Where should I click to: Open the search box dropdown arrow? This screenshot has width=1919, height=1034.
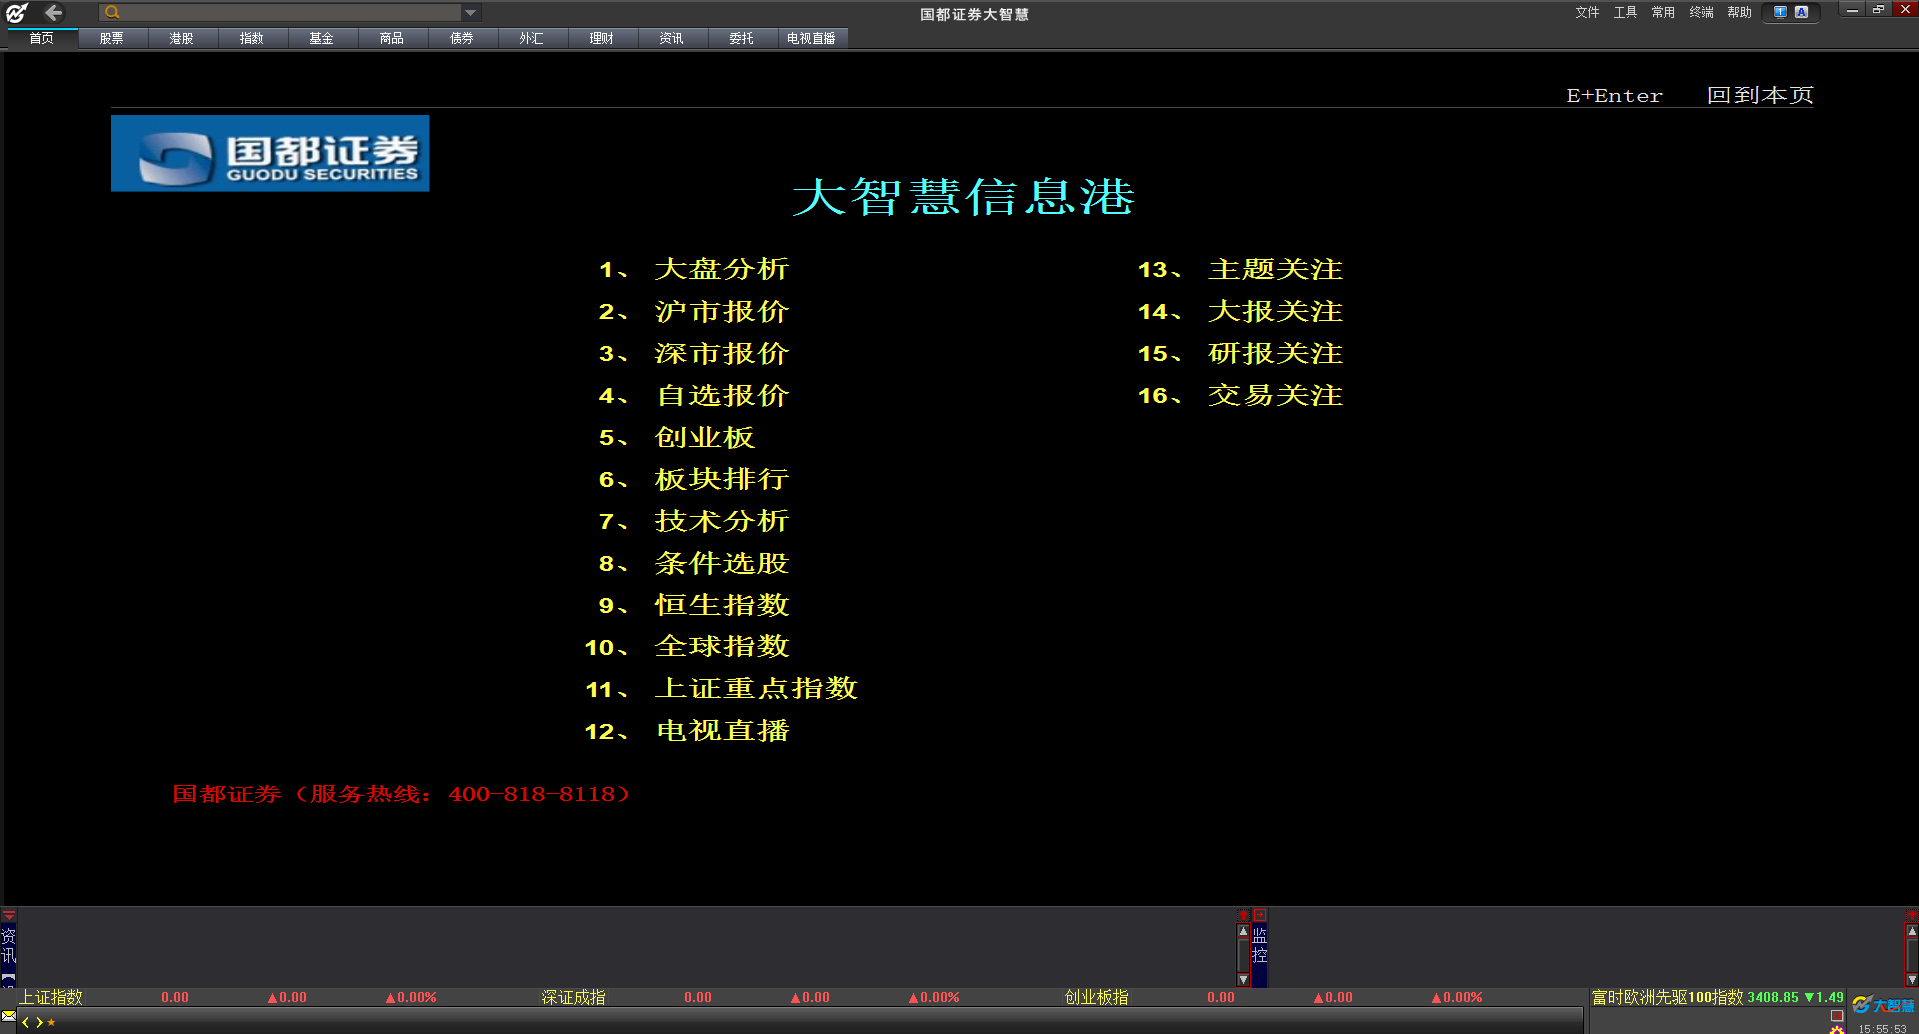[470, 12]
